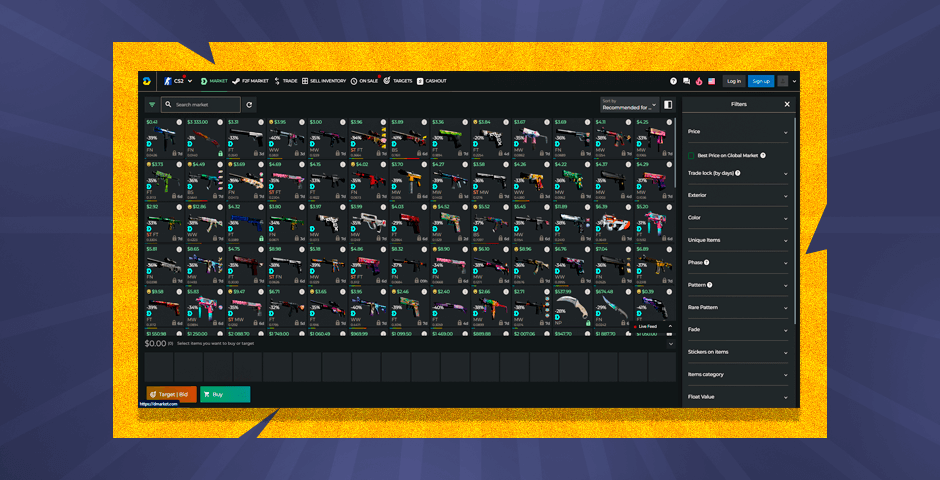Image resolution: width=940 pixels, height=480 pixels.
Task: Open the chat messages icon
Action: click(x=686, y=81)
